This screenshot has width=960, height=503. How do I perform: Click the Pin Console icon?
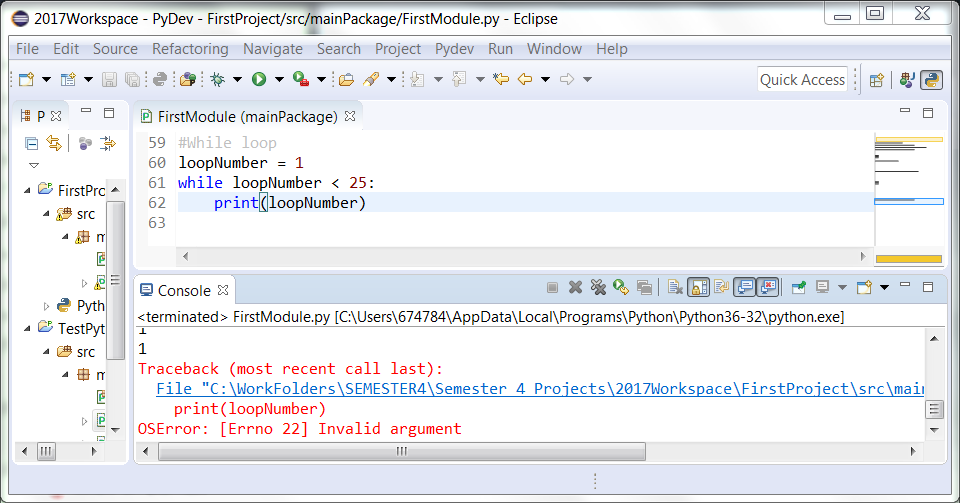coord(799,287)
